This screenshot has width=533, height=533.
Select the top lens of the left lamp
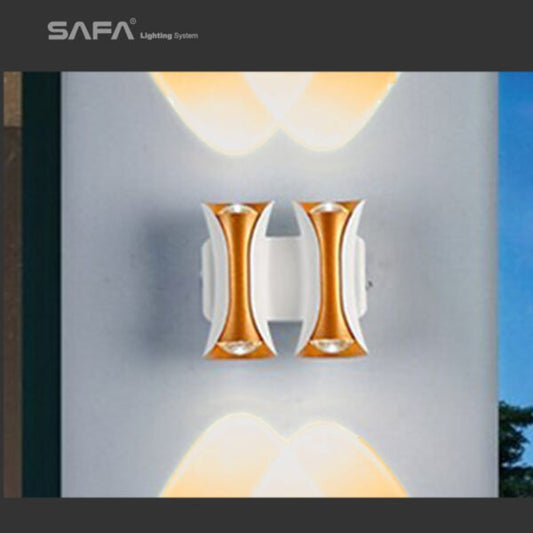point(237,210)
